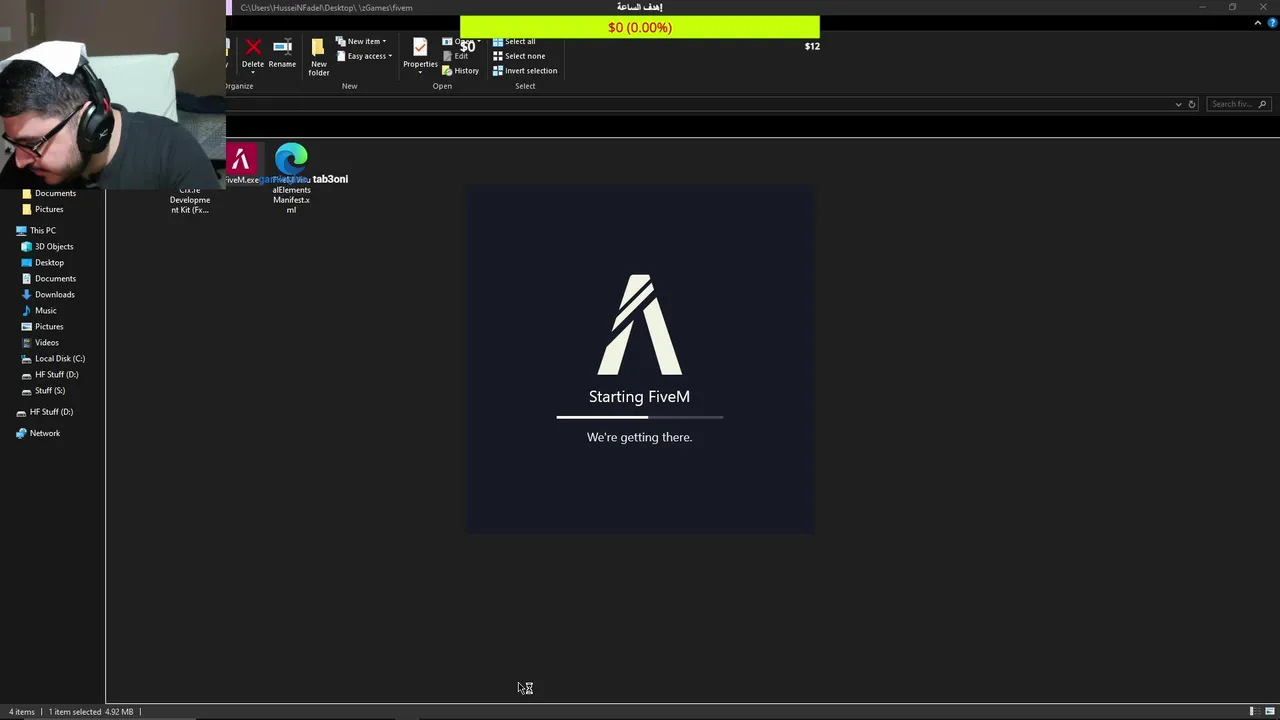
Task: Open Documents under Quick access in the sidebar
Action: pos(49,193)
